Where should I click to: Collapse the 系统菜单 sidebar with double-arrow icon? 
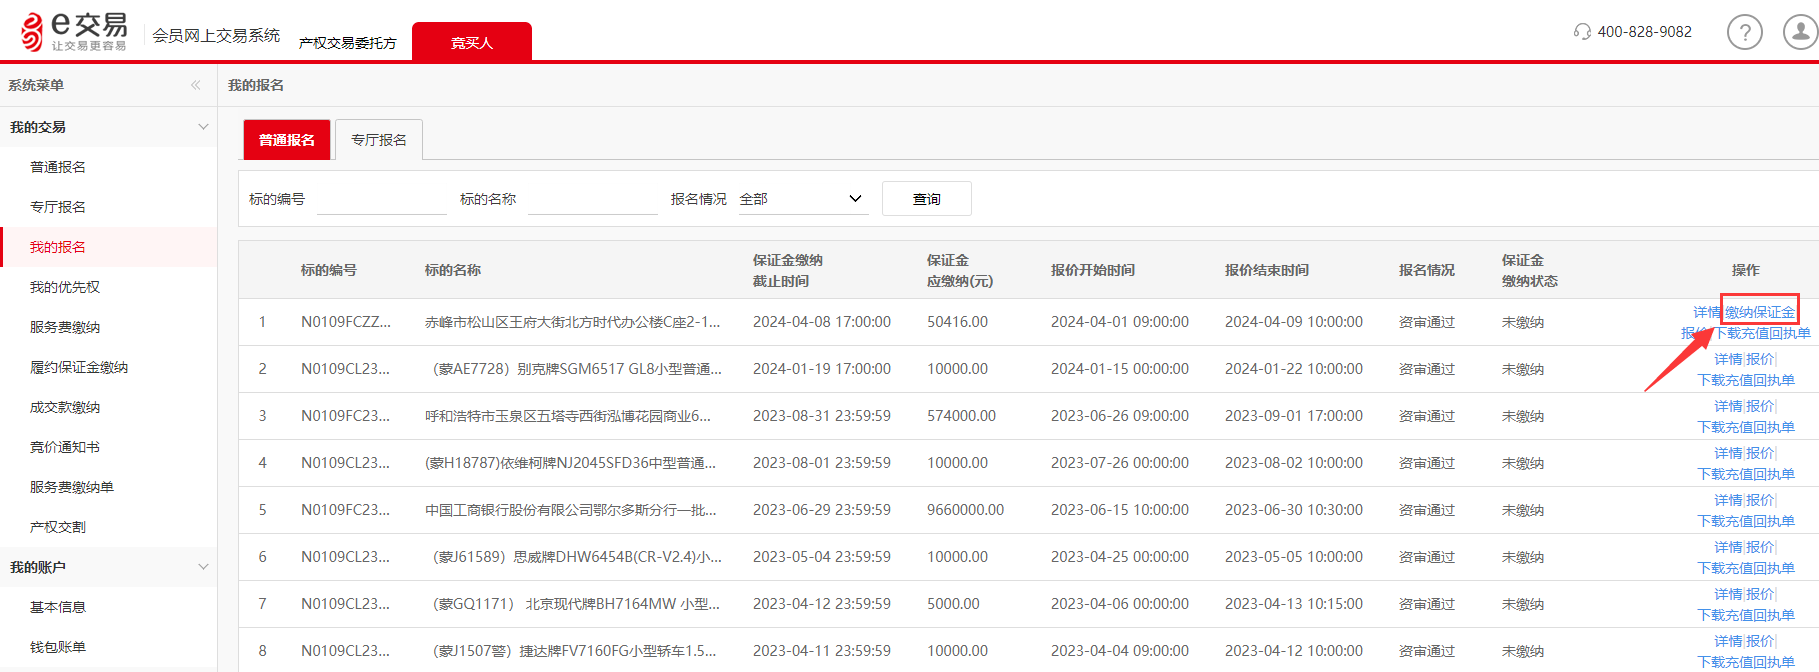click(x=196, y=85)
